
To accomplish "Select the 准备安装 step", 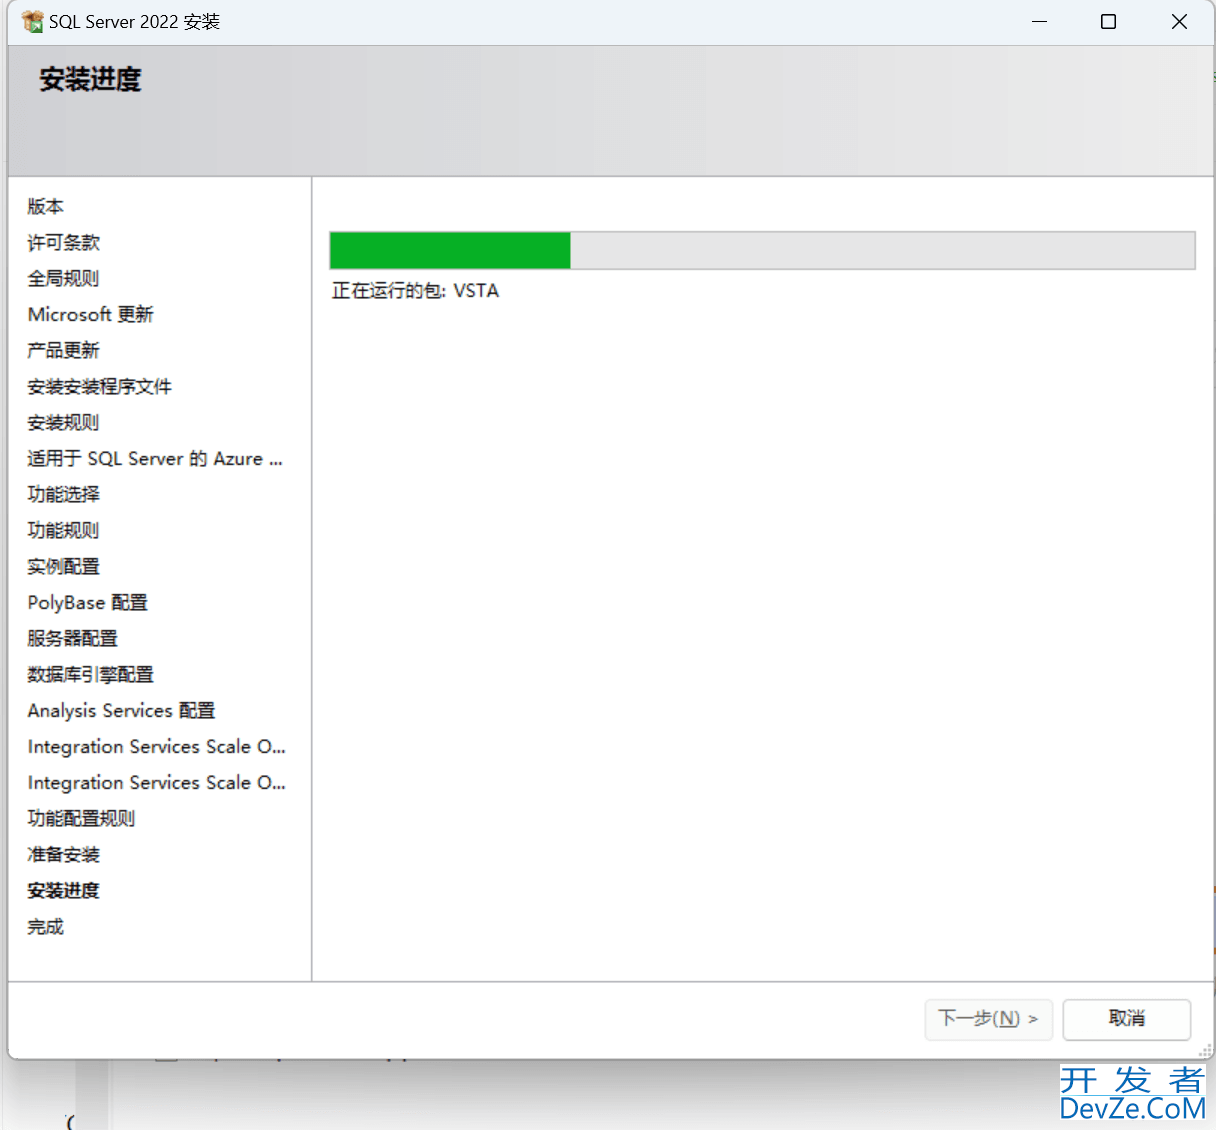I will [x=64, y=854].
